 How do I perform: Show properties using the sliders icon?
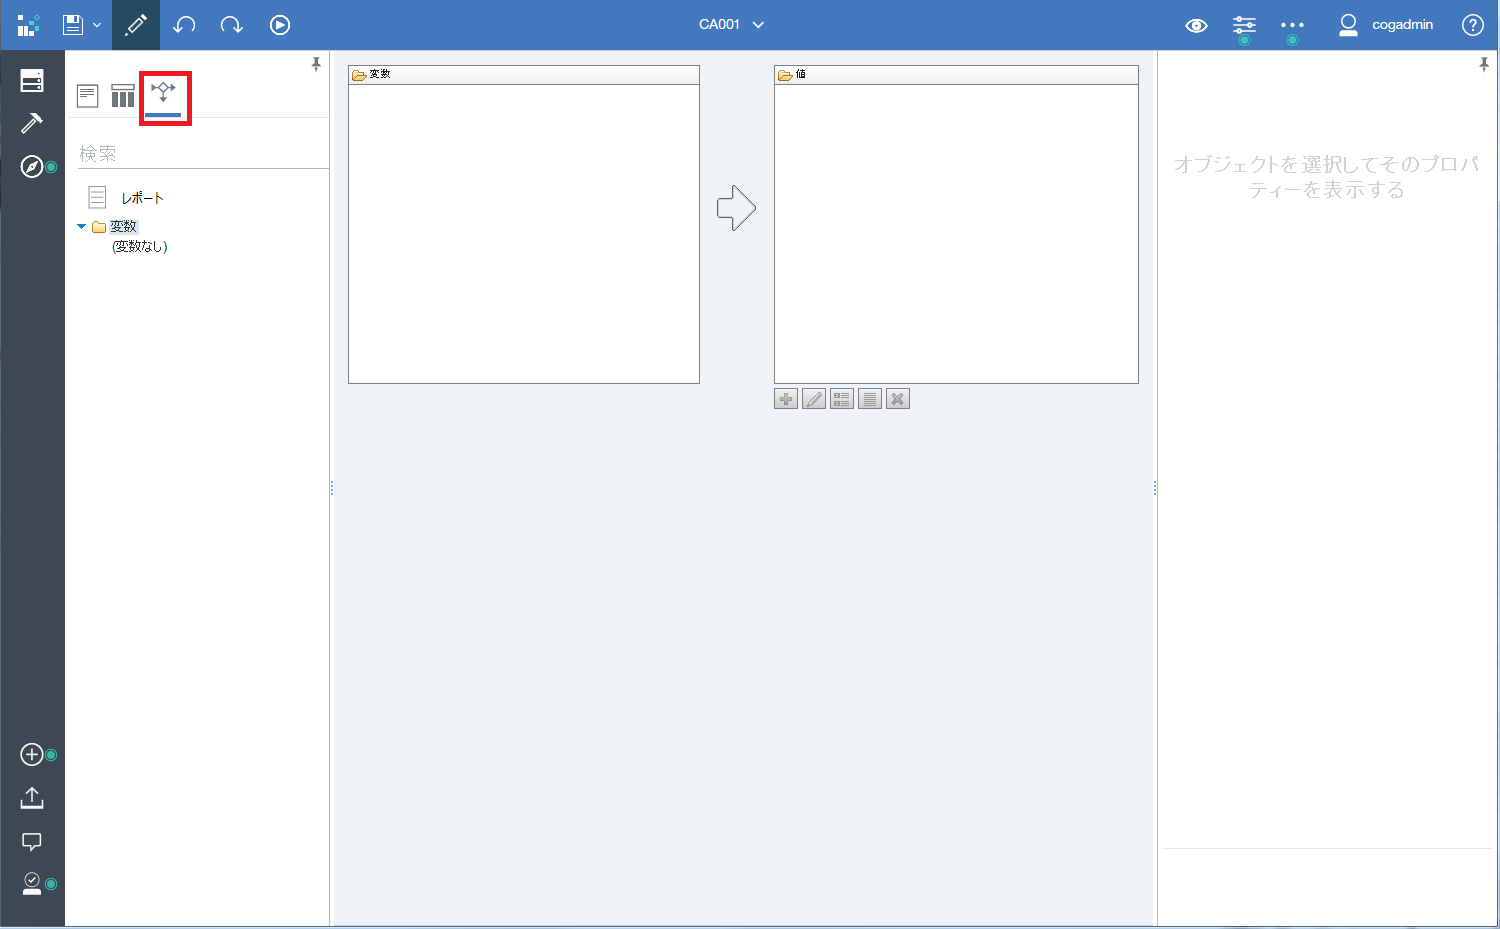1244,25
